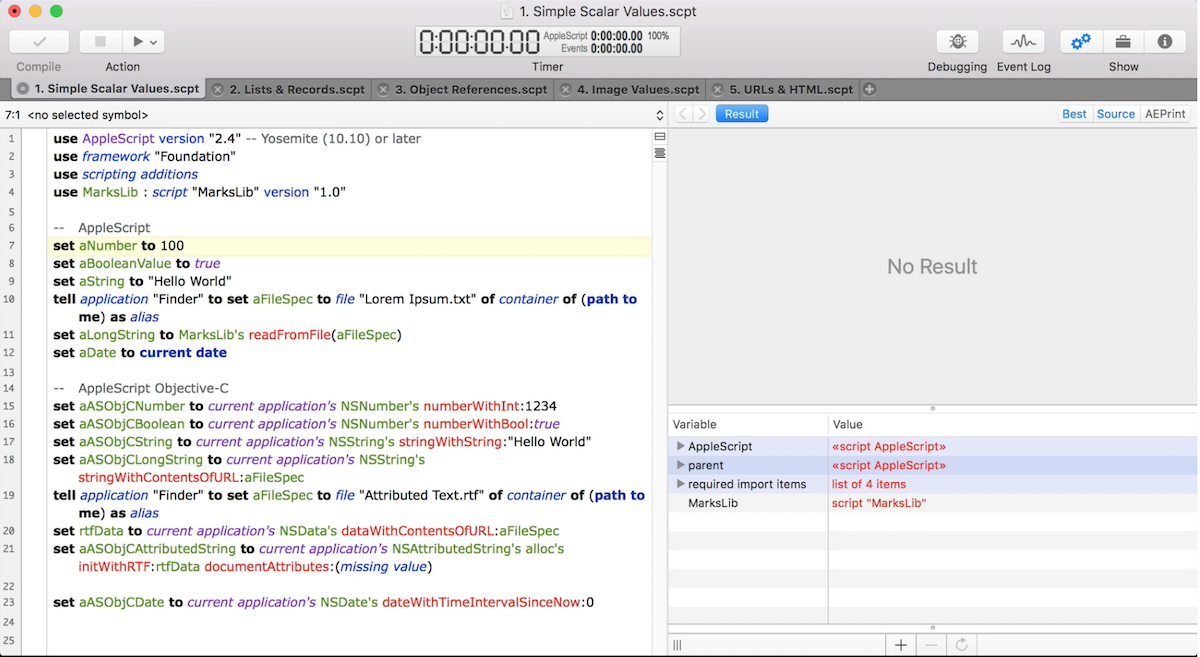Click the split editor icon above scrollbar
The height and width of the screenshot is (657, 1200).
[x=660, y=136]
